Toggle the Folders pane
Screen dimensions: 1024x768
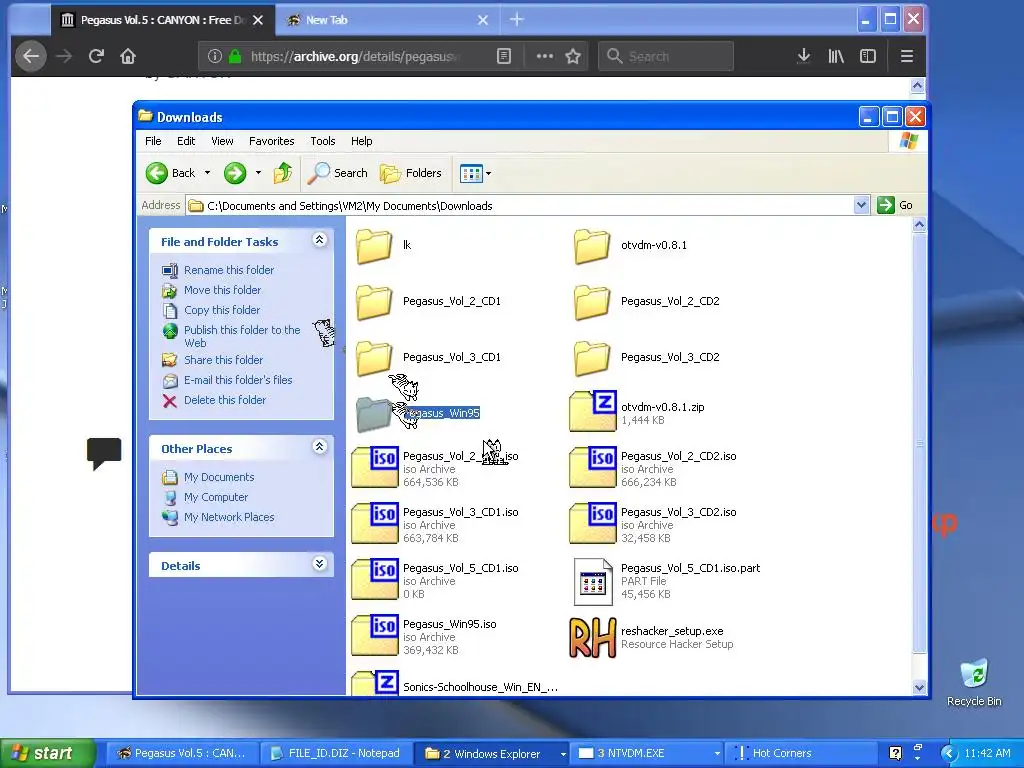point(411,173)
